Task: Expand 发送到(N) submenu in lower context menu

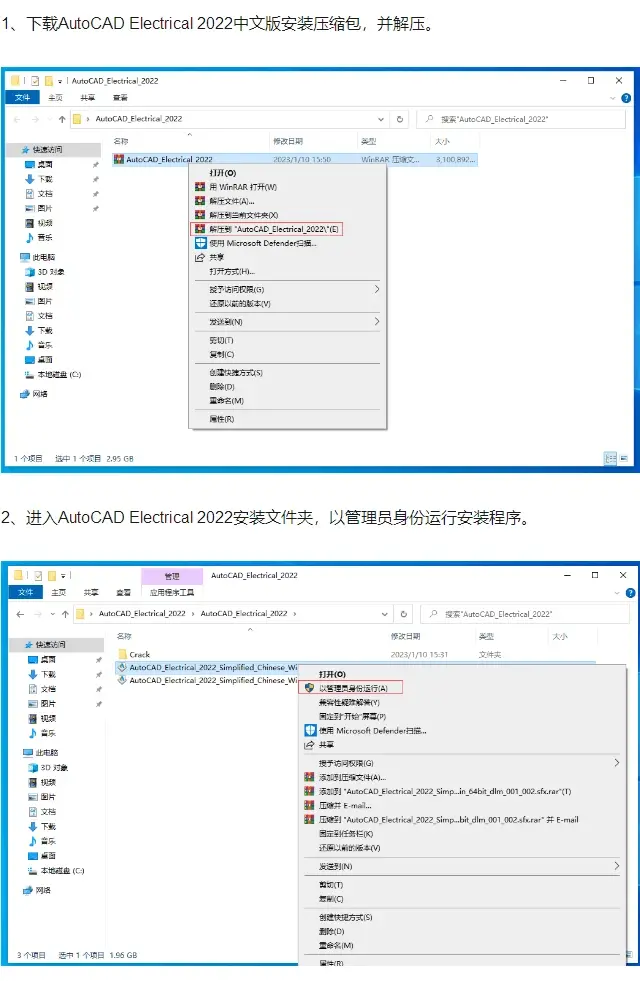Action: click(617, 866)
